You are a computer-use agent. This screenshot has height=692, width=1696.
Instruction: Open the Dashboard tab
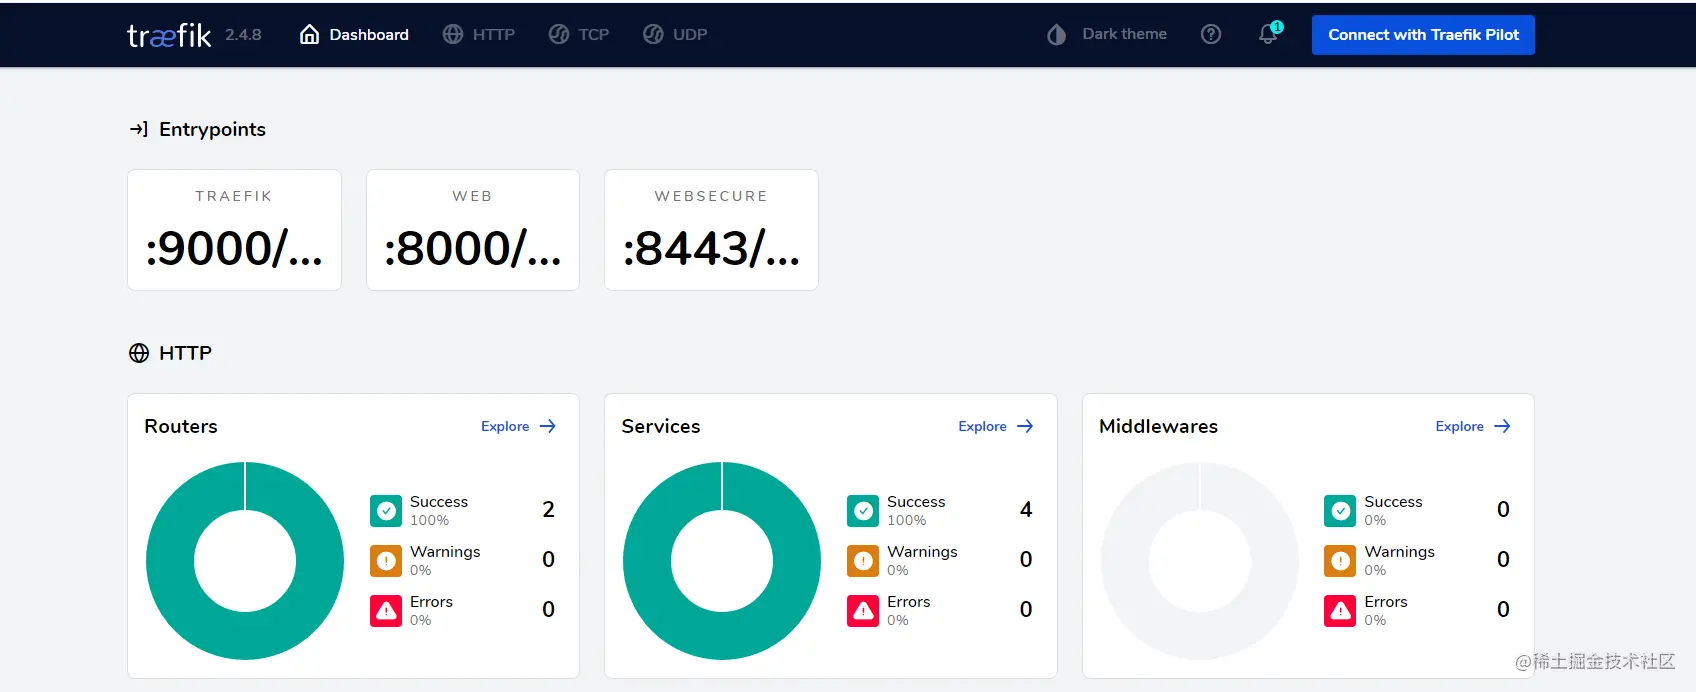tap(354, 34)
